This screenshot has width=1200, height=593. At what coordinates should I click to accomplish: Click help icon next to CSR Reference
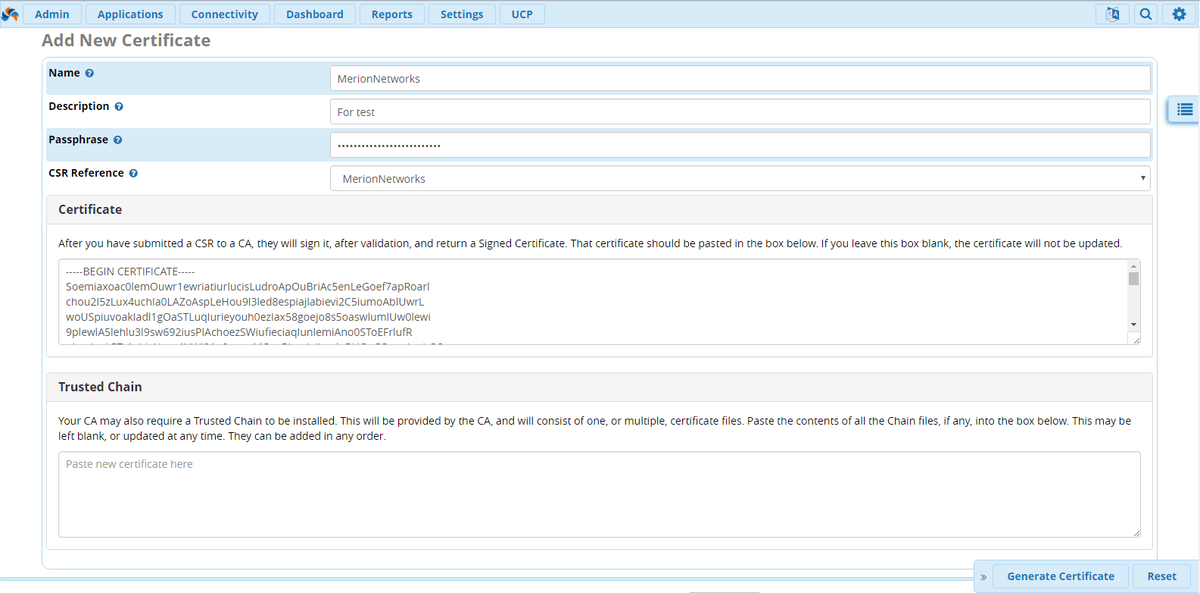pyautogui.click(x=134, y=173)
